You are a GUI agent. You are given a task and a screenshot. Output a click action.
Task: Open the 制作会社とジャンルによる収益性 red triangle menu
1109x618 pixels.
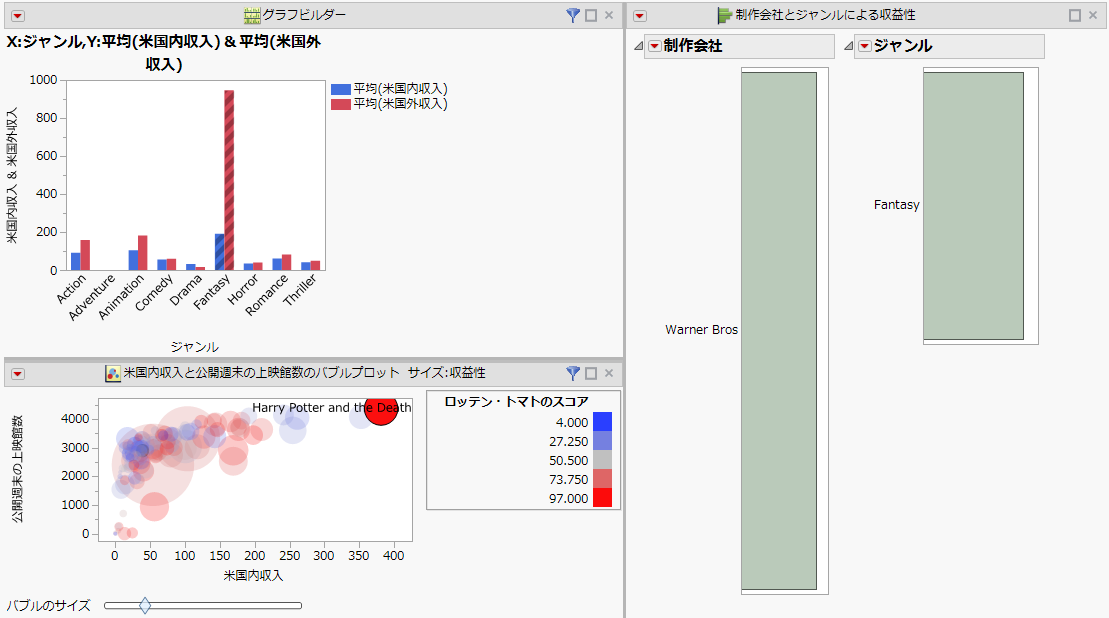pyautogui.click(x=639, y=16)
